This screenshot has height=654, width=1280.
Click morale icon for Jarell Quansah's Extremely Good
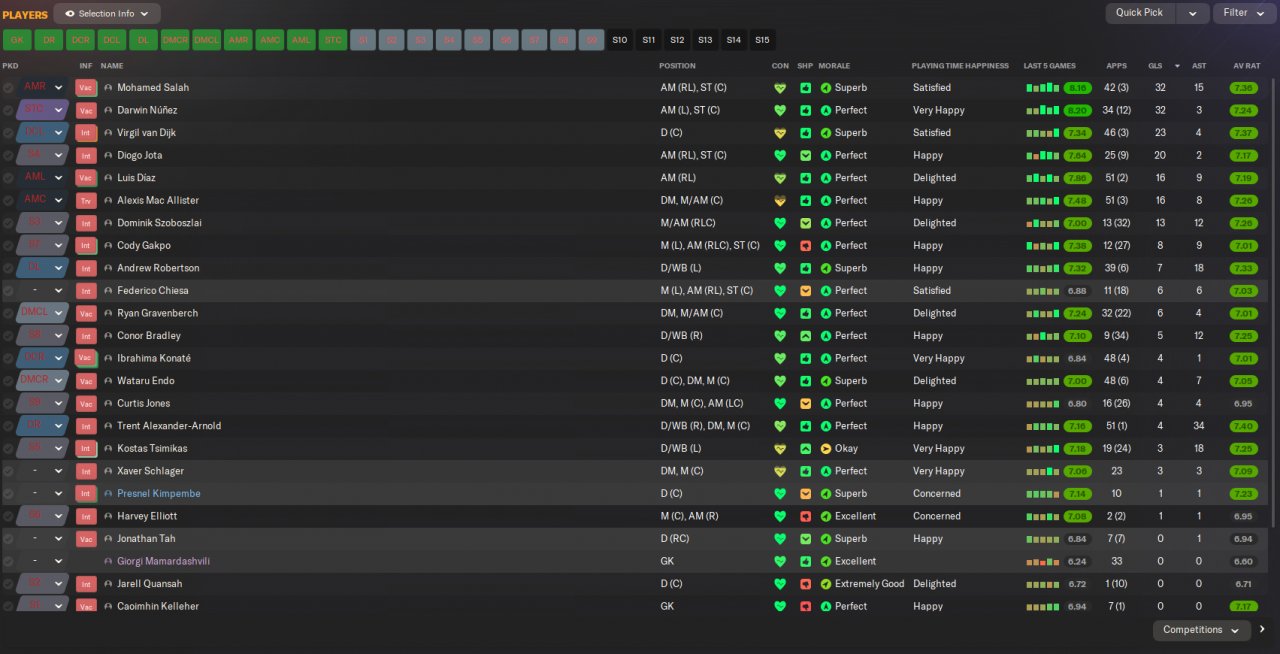[826, 584]
